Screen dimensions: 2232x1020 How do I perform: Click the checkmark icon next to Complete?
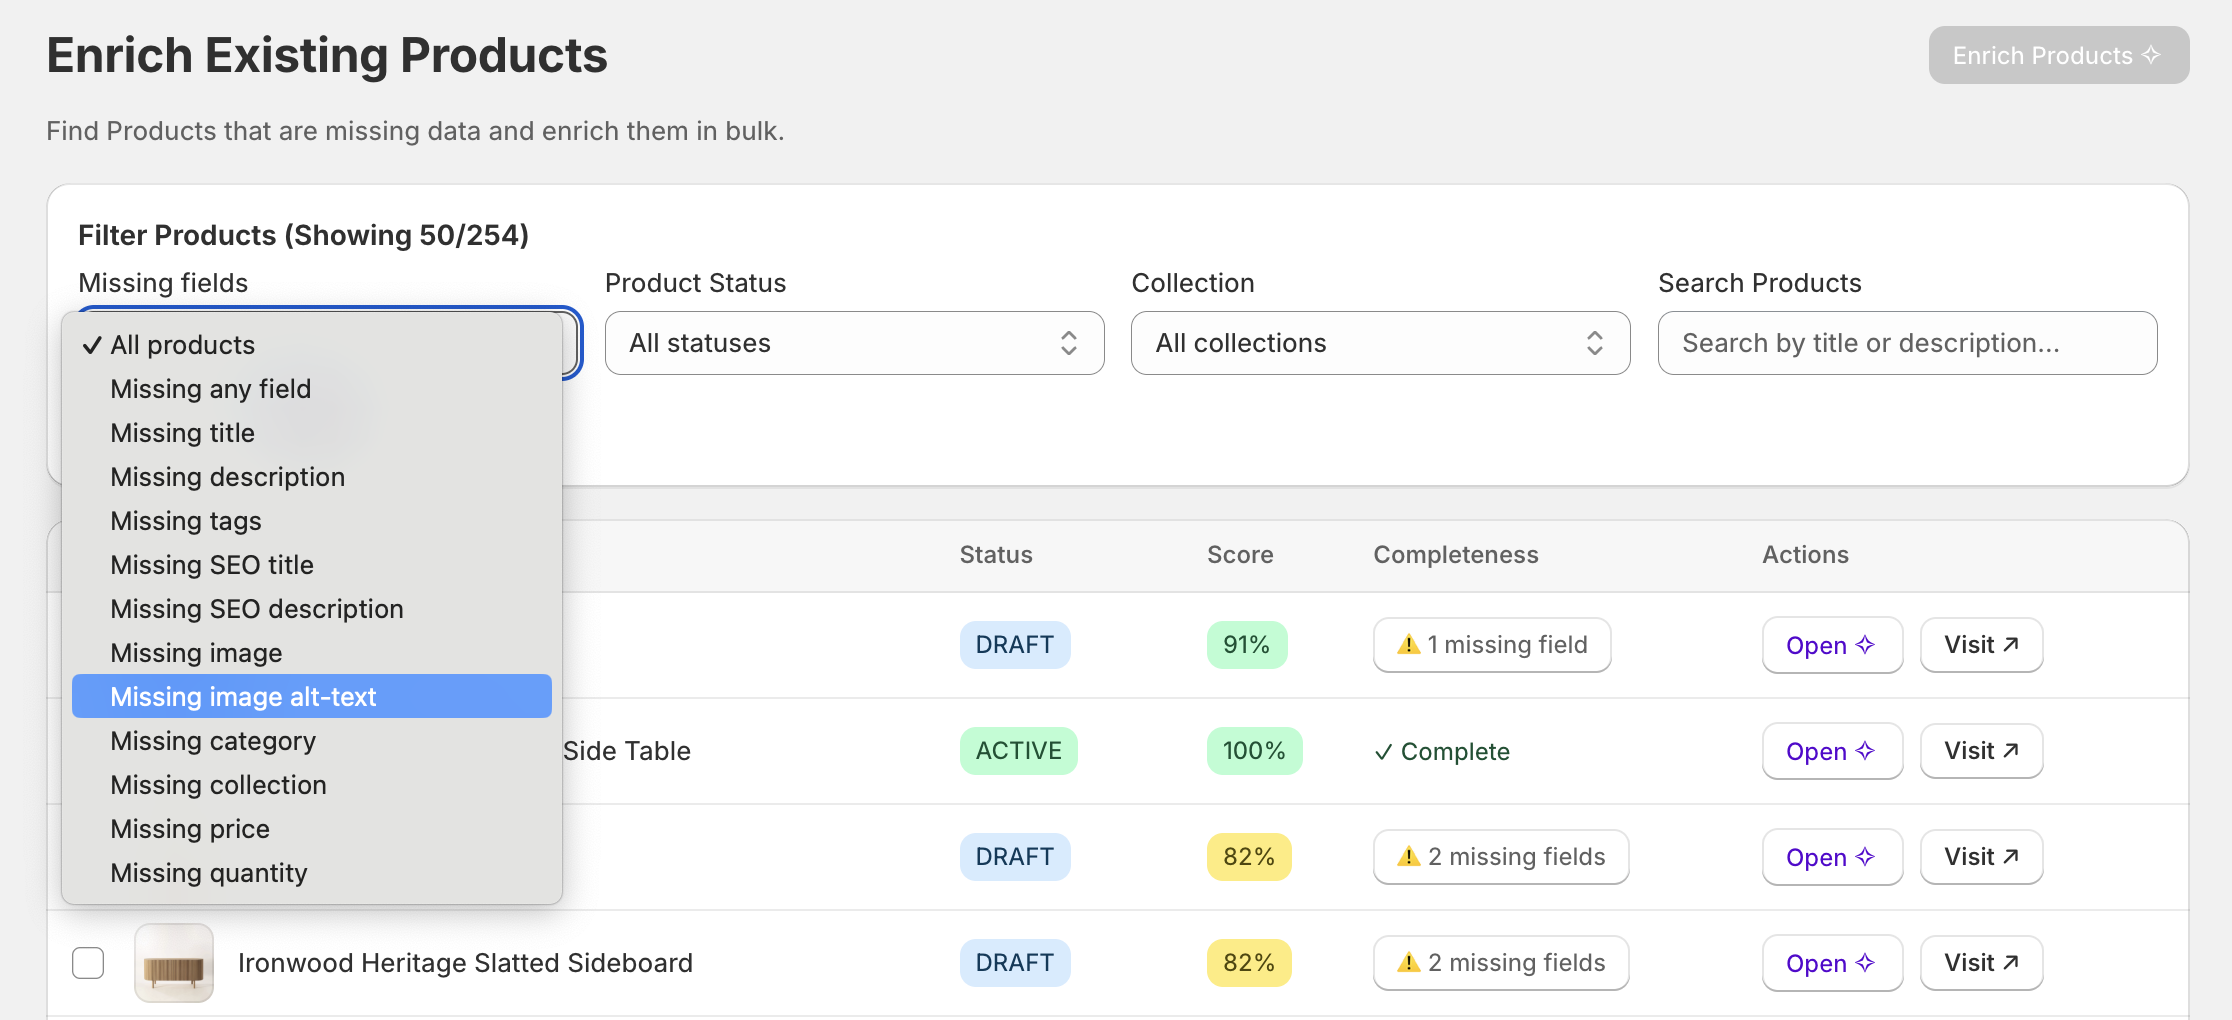[x=1385, y=751]
